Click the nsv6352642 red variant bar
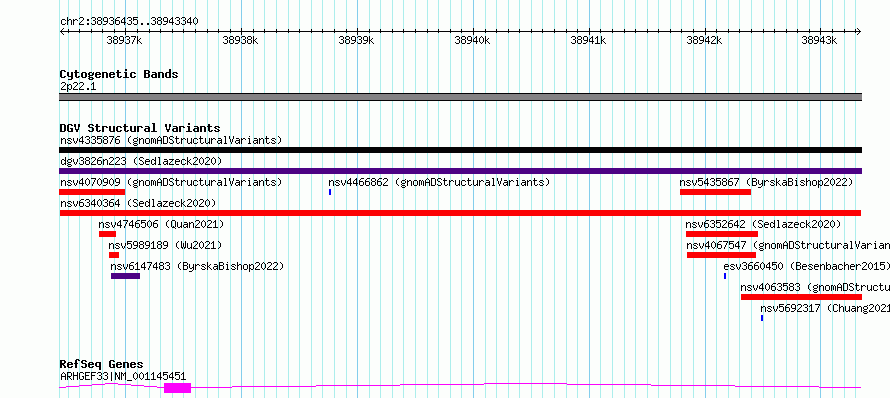The height and width of the screenshot is (398, 890). pos(722,234)
